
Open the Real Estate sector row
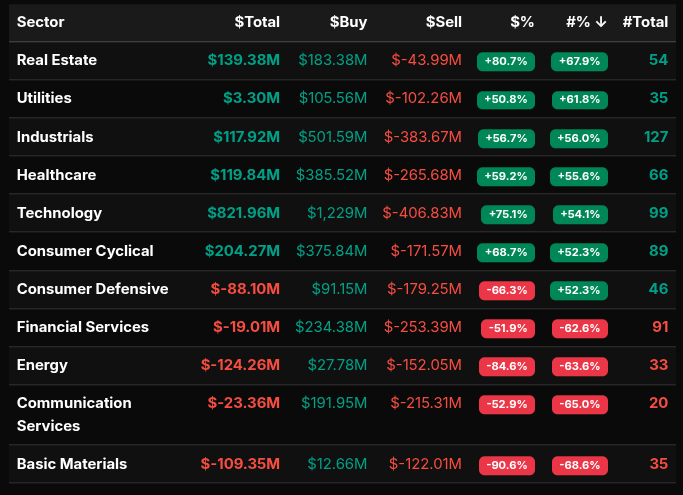pyautogui.click(x=57, y=60)
